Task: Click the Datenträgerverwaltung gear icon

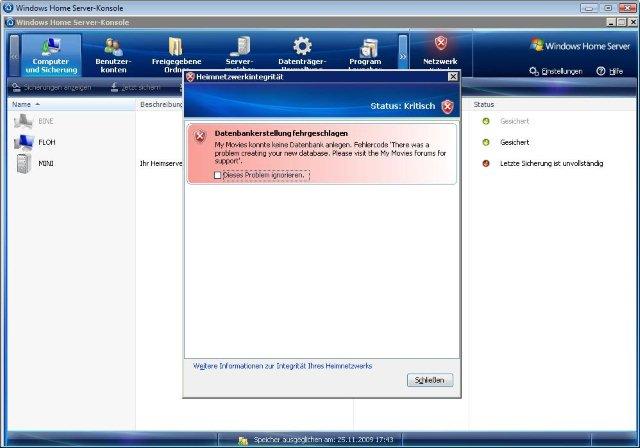Action: [x=302, y=46]
